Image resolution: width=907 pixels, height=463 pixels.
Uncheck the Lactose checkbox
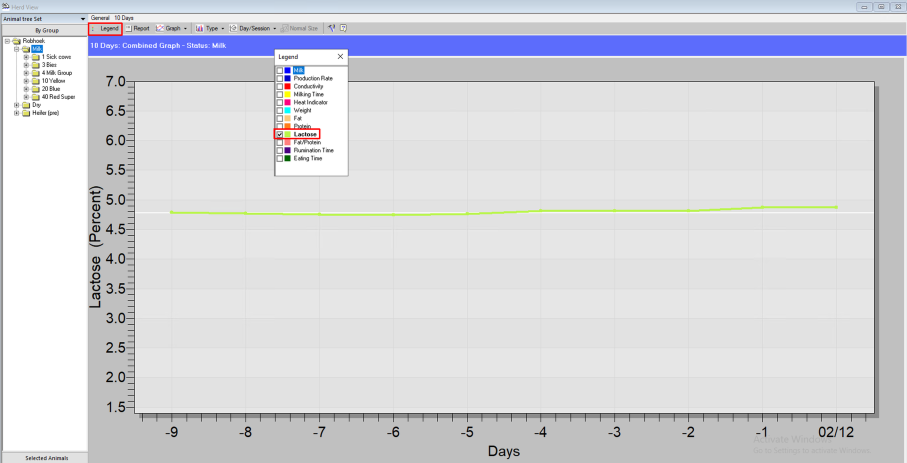tap(280, 134)
